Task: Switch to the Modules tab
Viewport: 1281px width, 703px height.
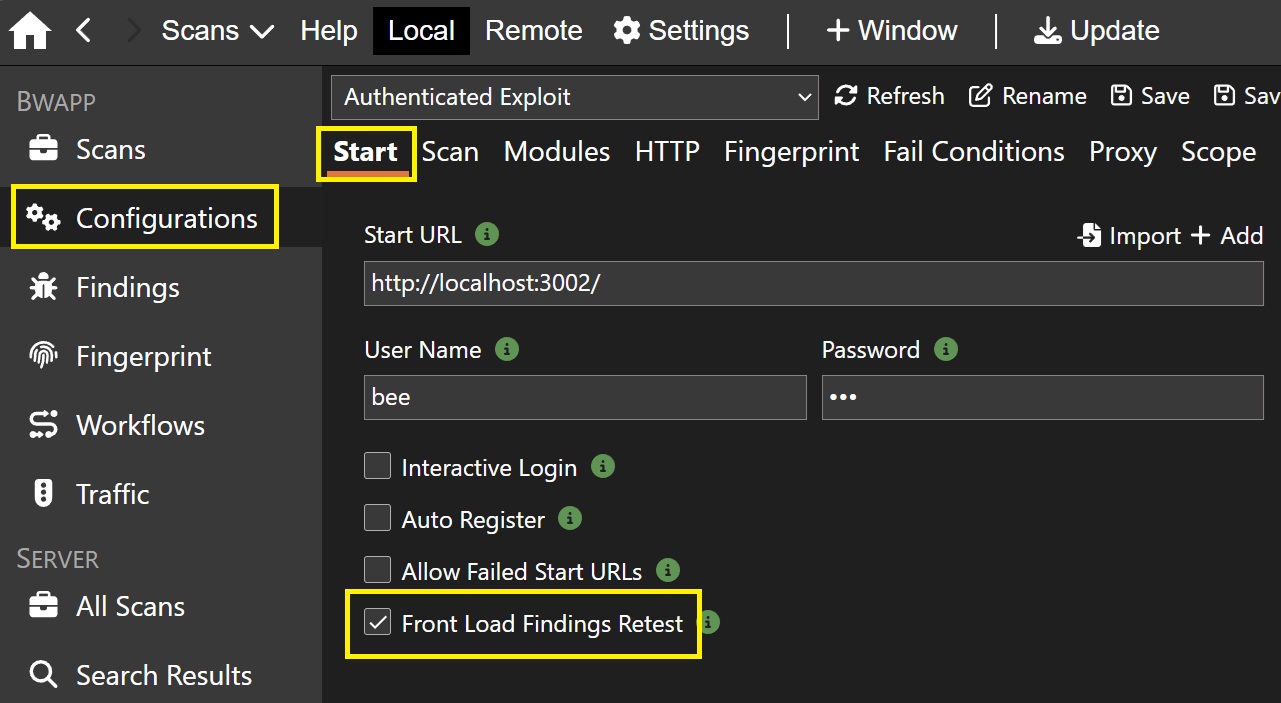Action: [x=557, y=152]
